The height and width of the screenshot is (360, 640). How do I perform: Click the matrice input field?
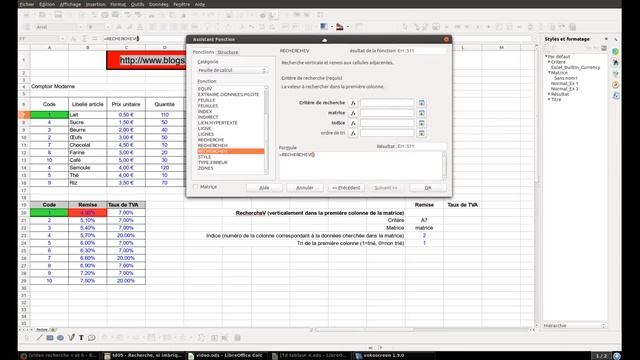387,113
